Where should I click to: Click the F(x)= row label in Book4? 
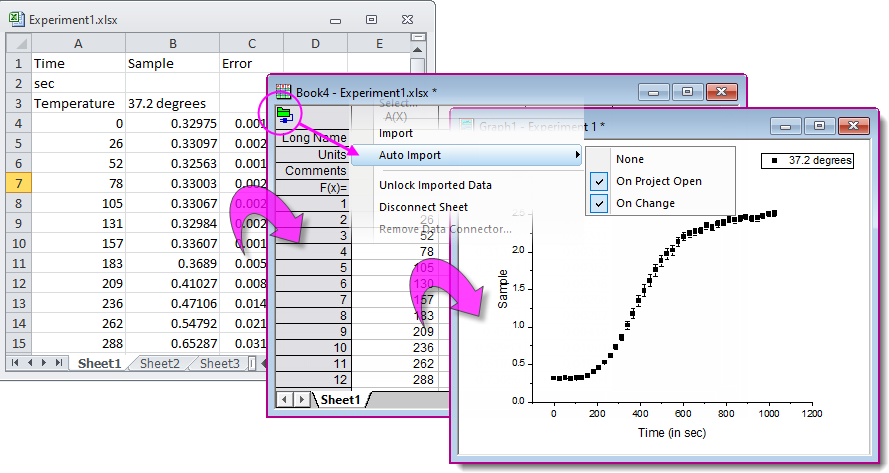(x=313, y=188)
